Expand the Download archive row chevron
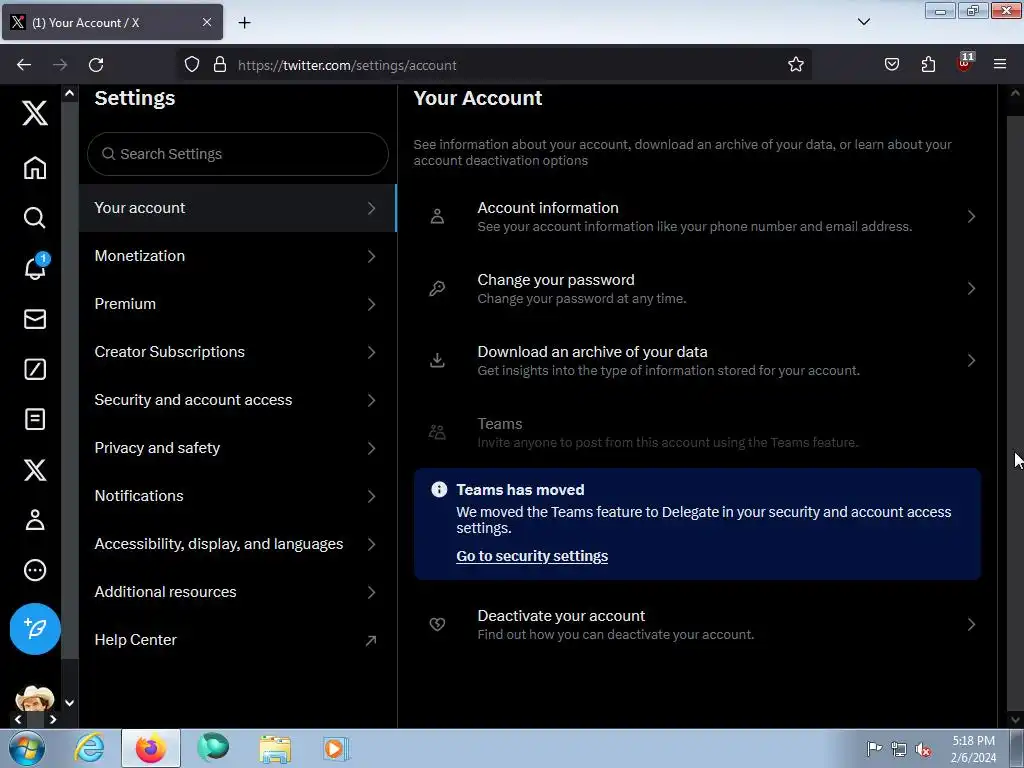The width and height of the screenshot is (1024, 768). tap(971, 360)
